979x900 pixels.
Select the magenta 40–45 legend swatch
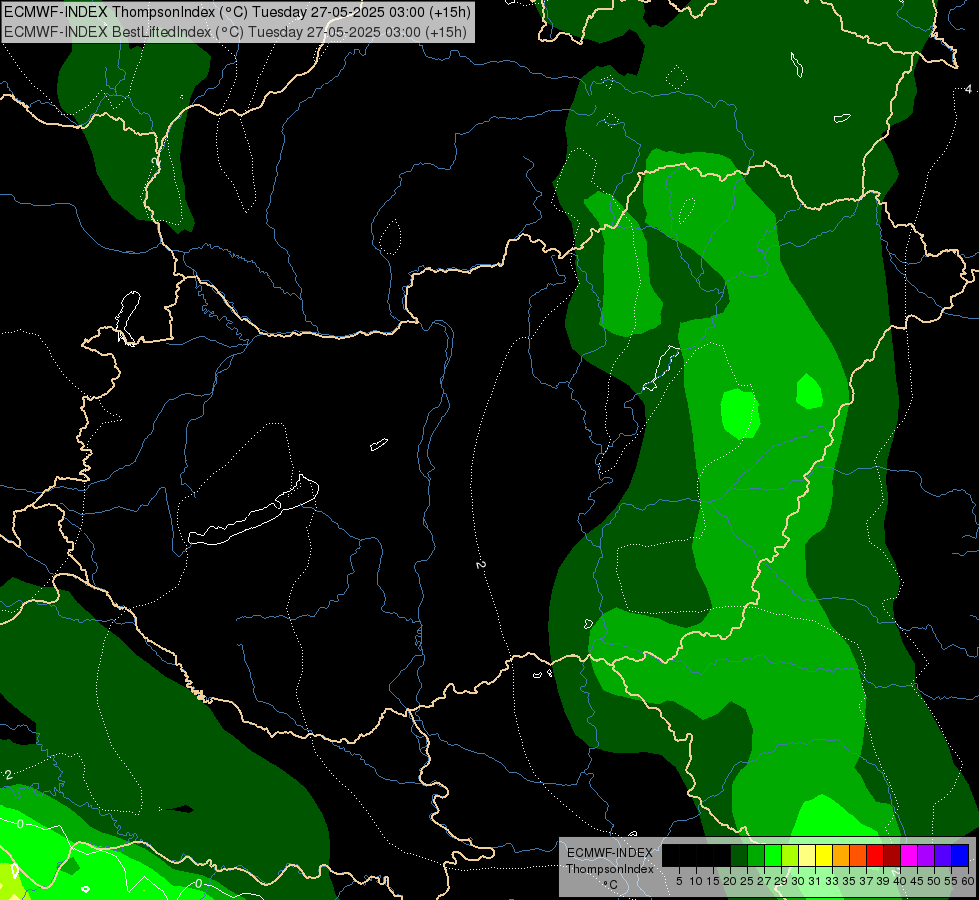click(x=909, y=855)
